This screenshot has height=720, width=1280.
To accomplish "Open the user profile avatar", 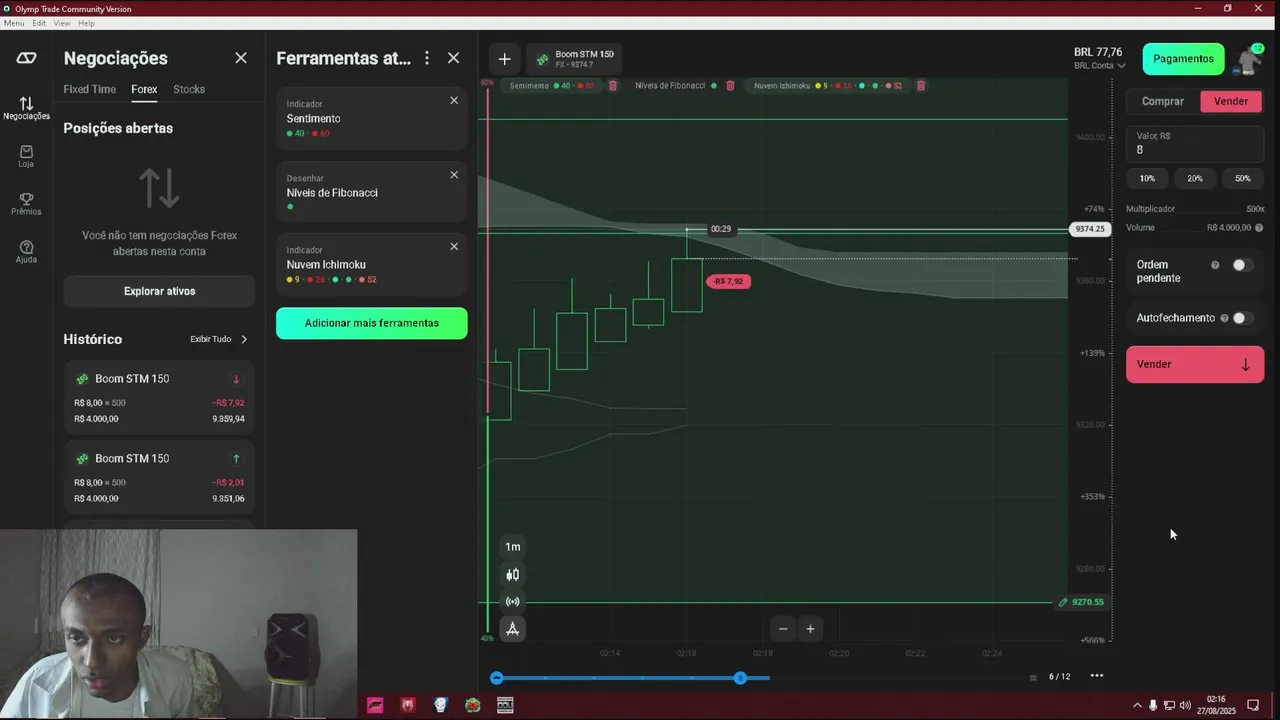I will [1249, 60].
